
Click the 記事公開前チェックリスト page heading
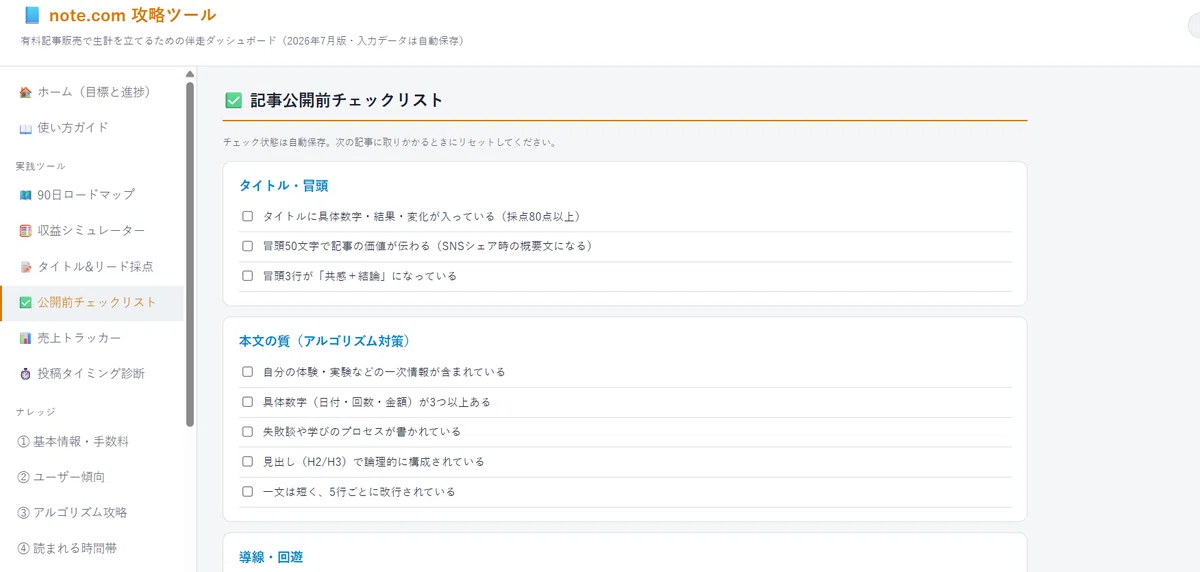click(x=347, y=101)
